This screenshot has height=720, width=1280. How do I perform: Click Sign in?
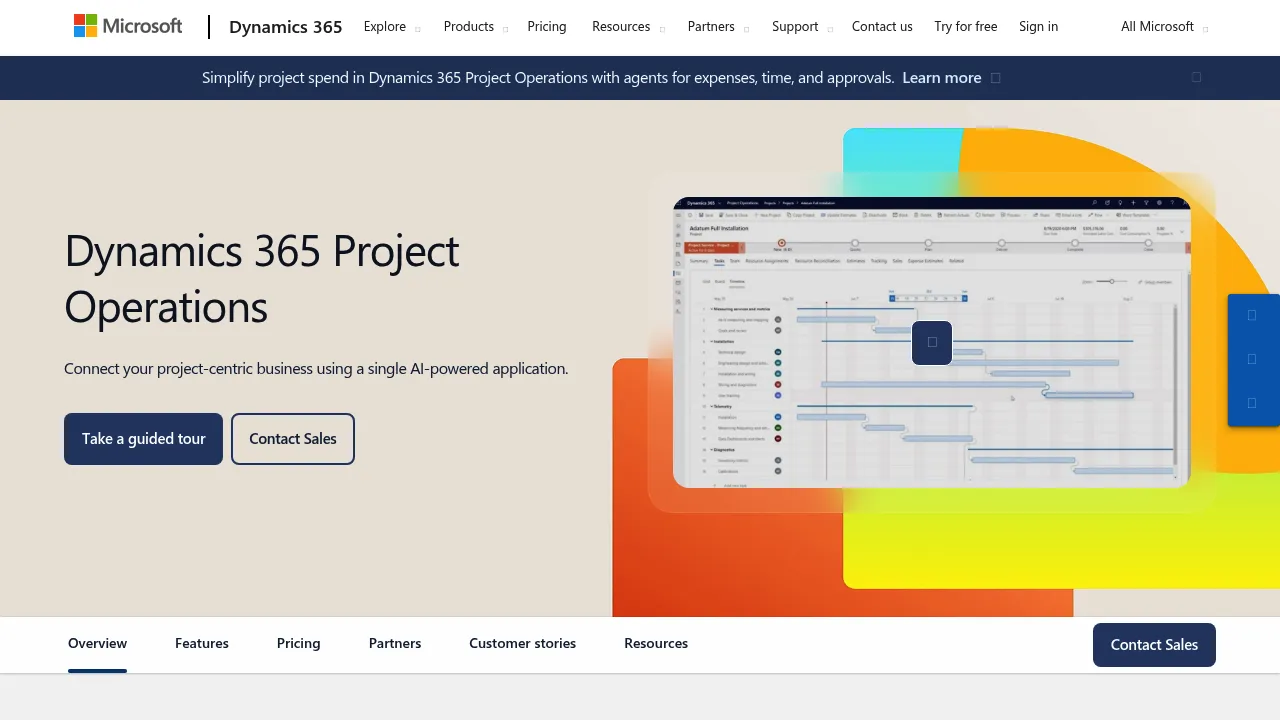[1038, 27]
